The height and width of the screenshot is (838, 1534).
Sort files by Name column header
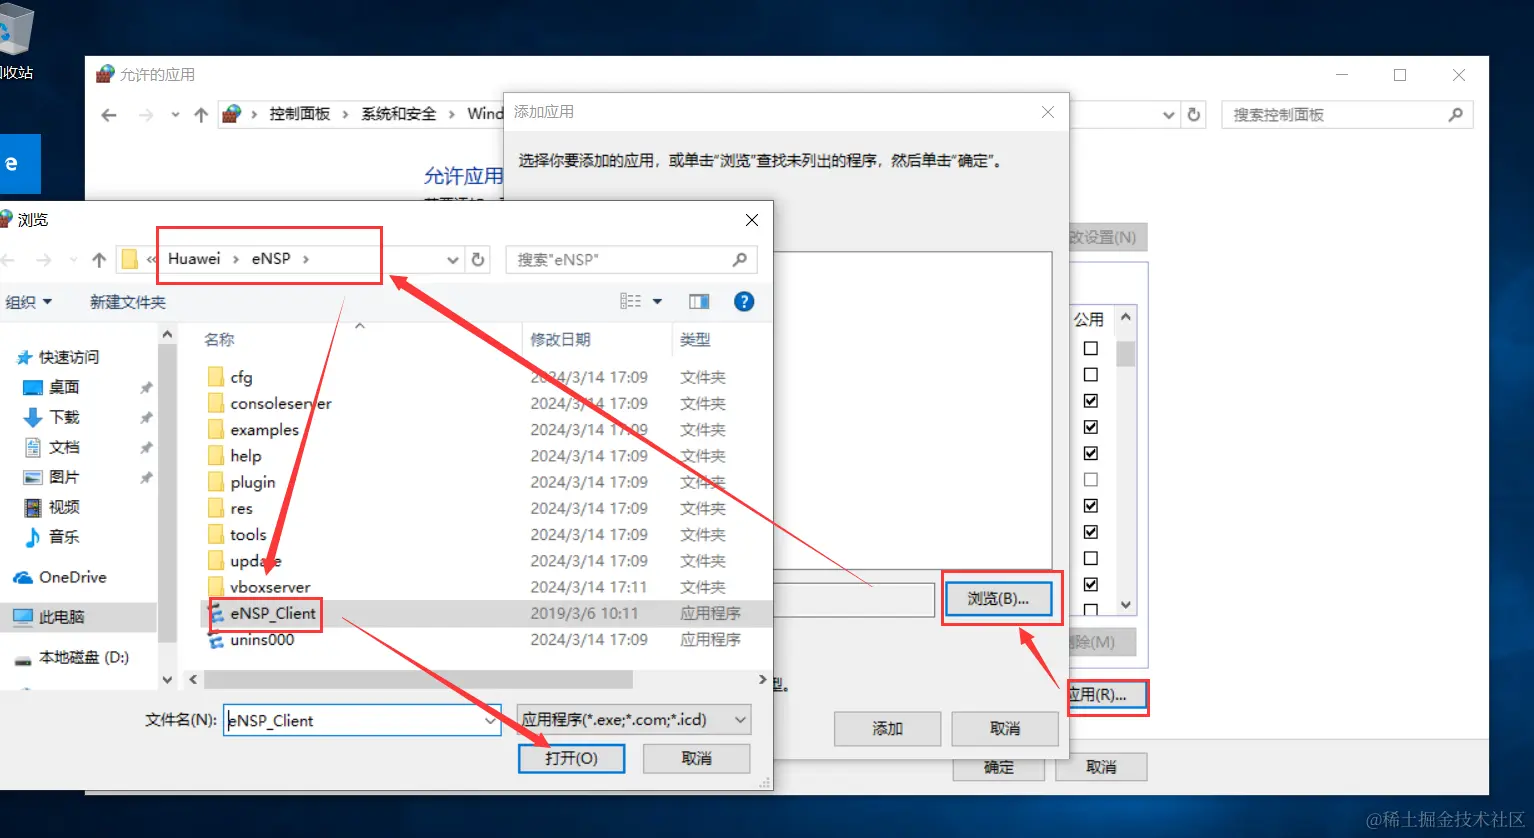tap(219, 340)
